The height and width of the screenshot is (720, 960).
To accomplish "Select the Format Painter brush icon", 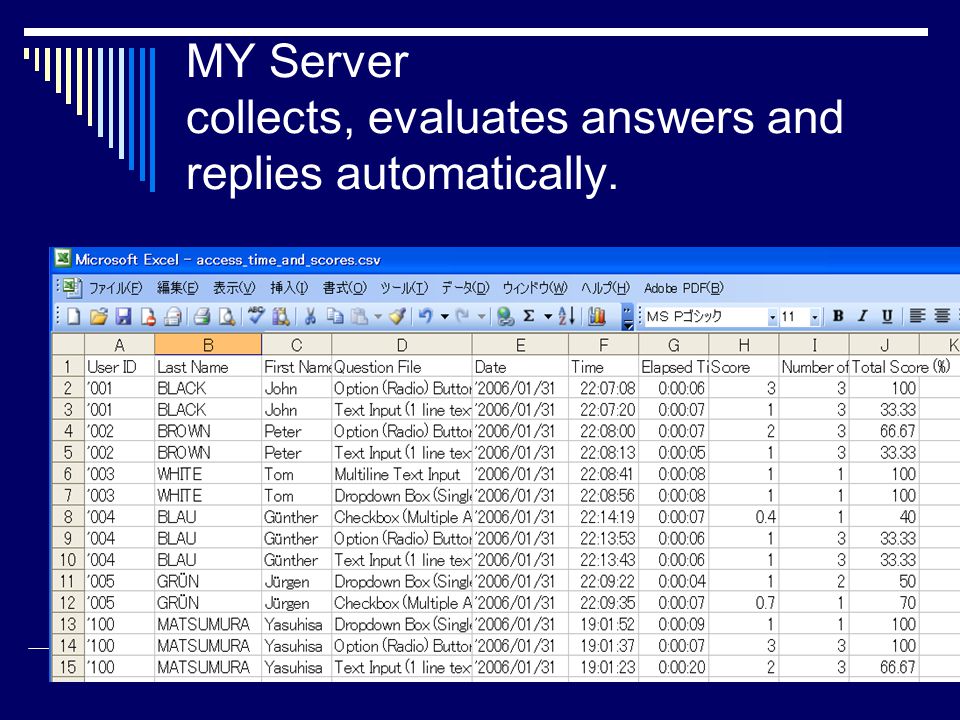I will coord(397,317).
